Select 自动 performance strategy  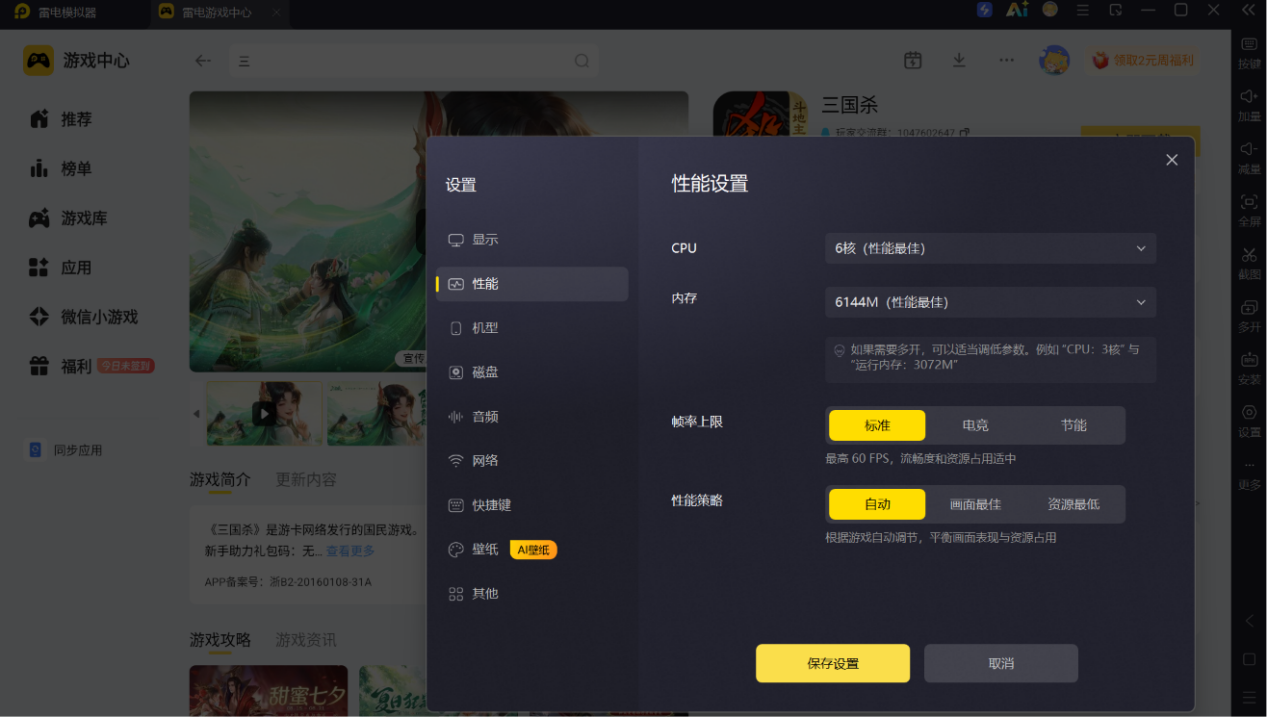877,504
